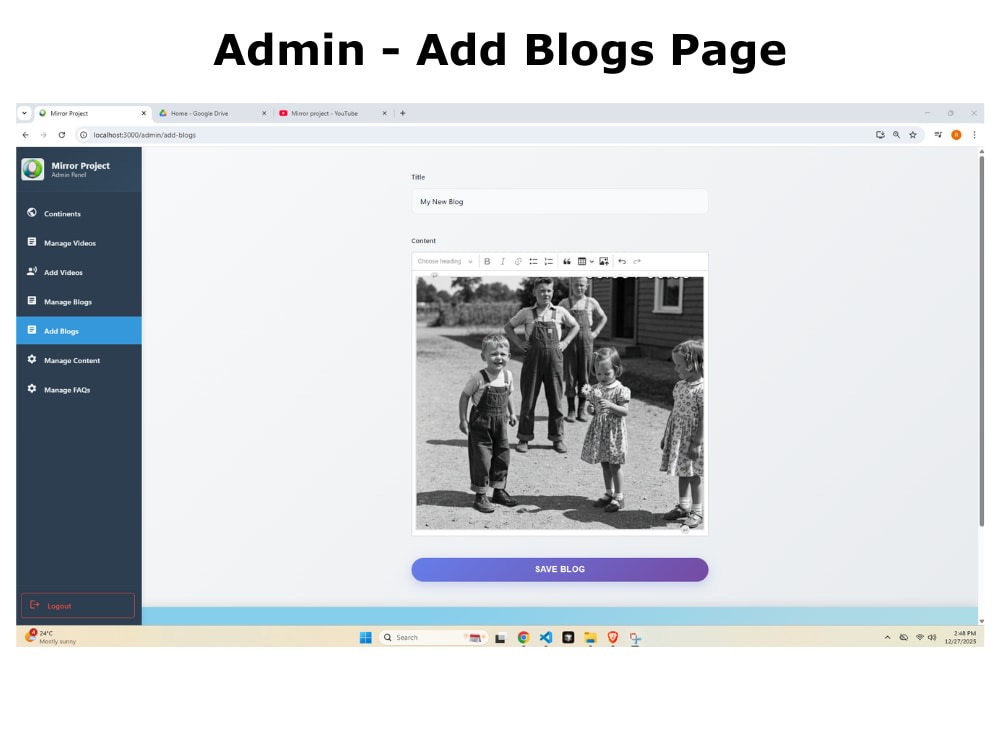Apply Italic formatting in the editor
Screen dimensions: 1000x750
pyautogui.click(x=503, y=261)
